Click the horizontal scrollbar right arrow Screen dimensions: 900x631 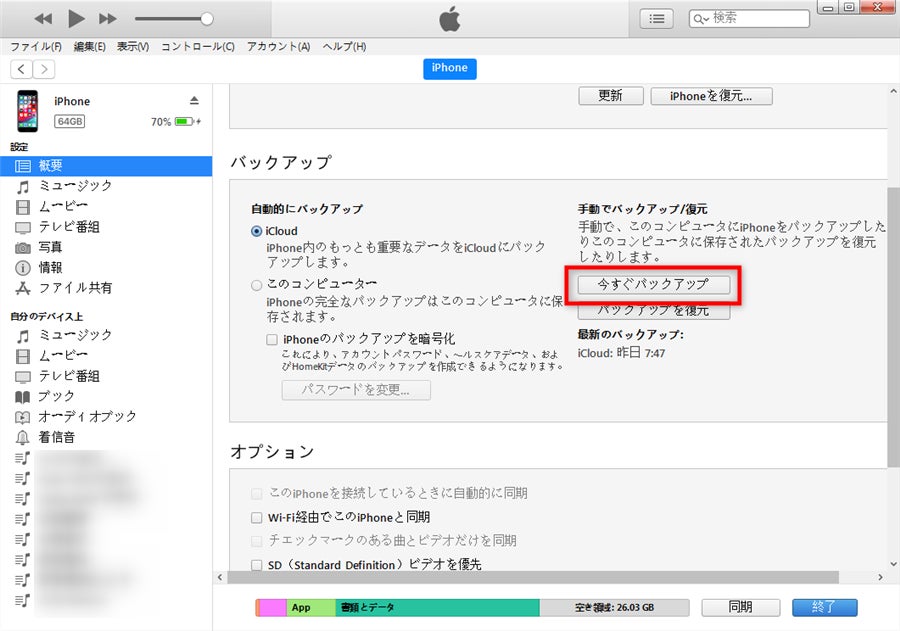pos(880,577)
